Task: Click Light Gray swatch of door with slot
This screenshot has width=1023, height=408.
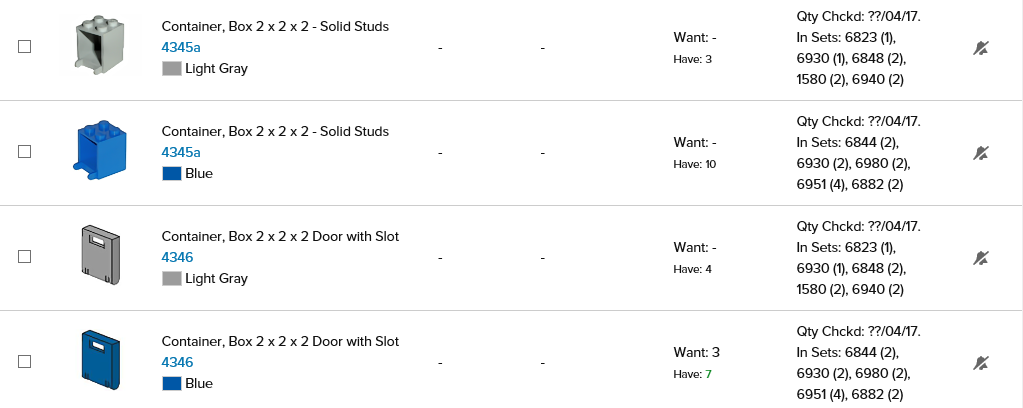Action: pyautogui.click(x=171, y=279)
